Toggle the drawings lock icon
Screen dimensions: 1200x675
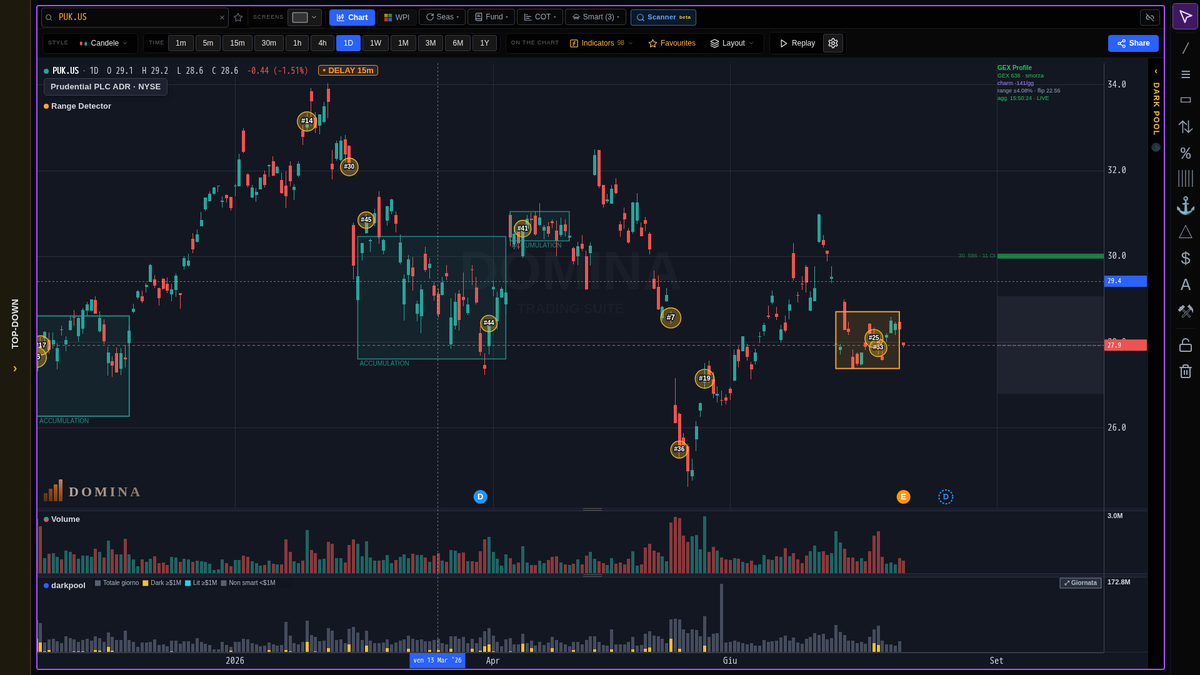[x=1185, y=345]
